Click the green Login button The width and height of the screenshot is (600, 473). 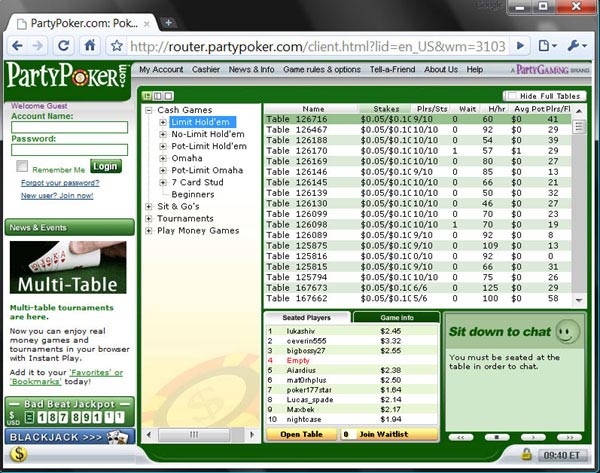106,166
